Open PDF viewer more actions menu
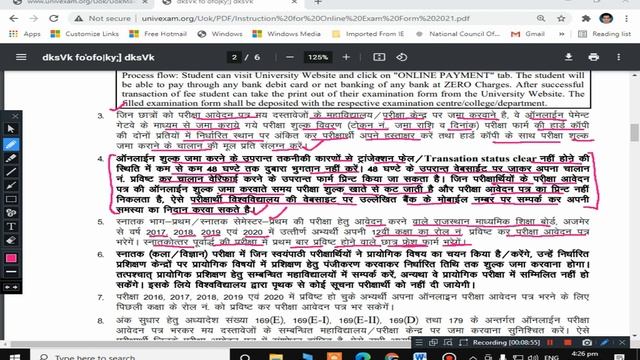The height and width of the screenshot is (360, 640). point(619,57)
